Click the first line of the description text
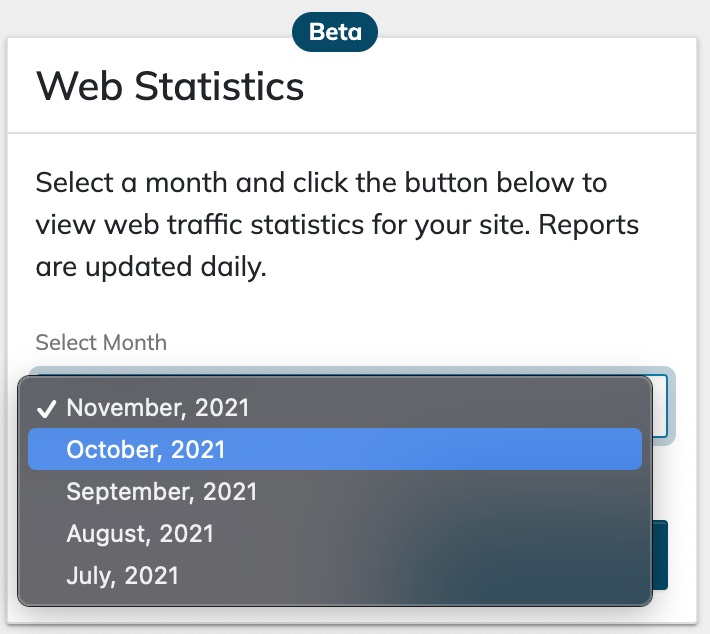 click(321, 185)
